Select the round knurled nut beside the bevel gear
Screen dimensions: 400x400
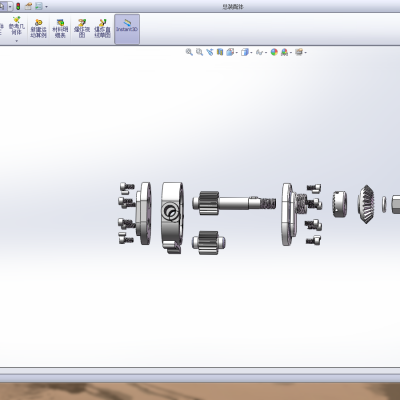coord(339,204)
